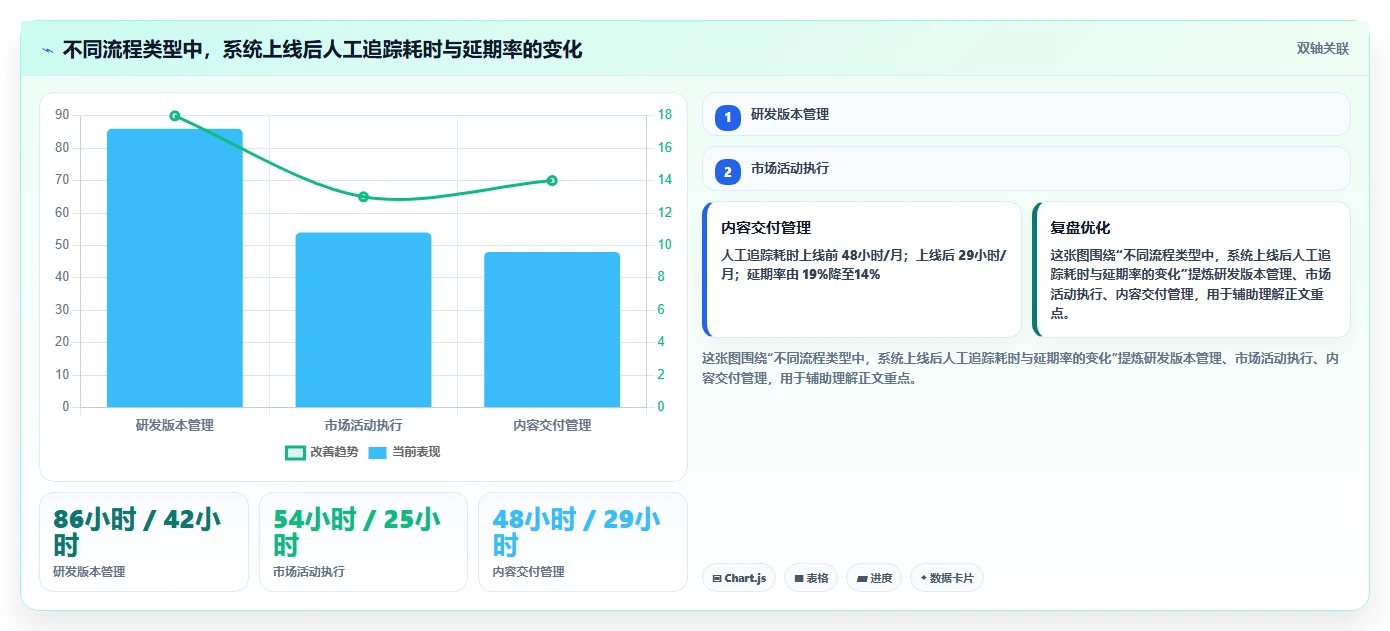Click the 内容交付管理 caption under 48小时
This screenshot has height=631, width=1390.
click(529, 572)
